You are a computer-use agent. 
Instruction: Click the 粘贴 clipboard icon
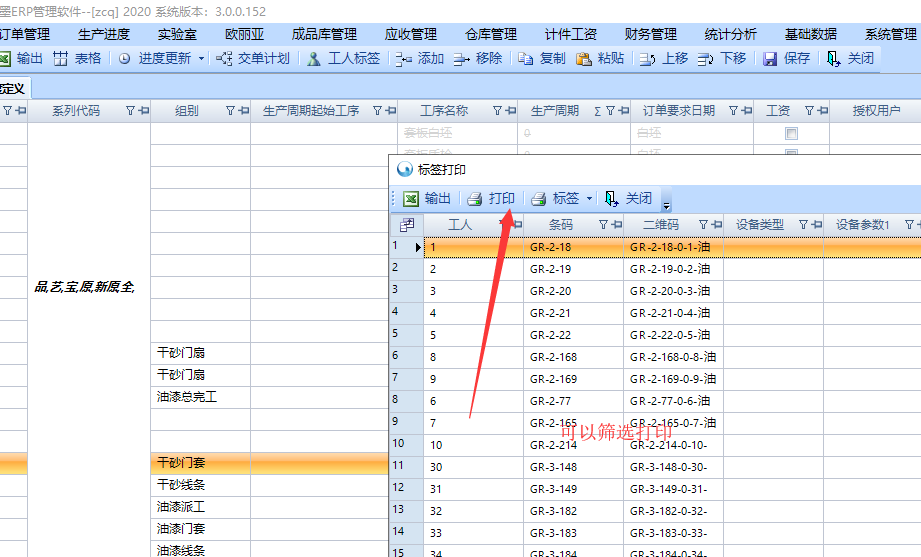click(584, 58)
